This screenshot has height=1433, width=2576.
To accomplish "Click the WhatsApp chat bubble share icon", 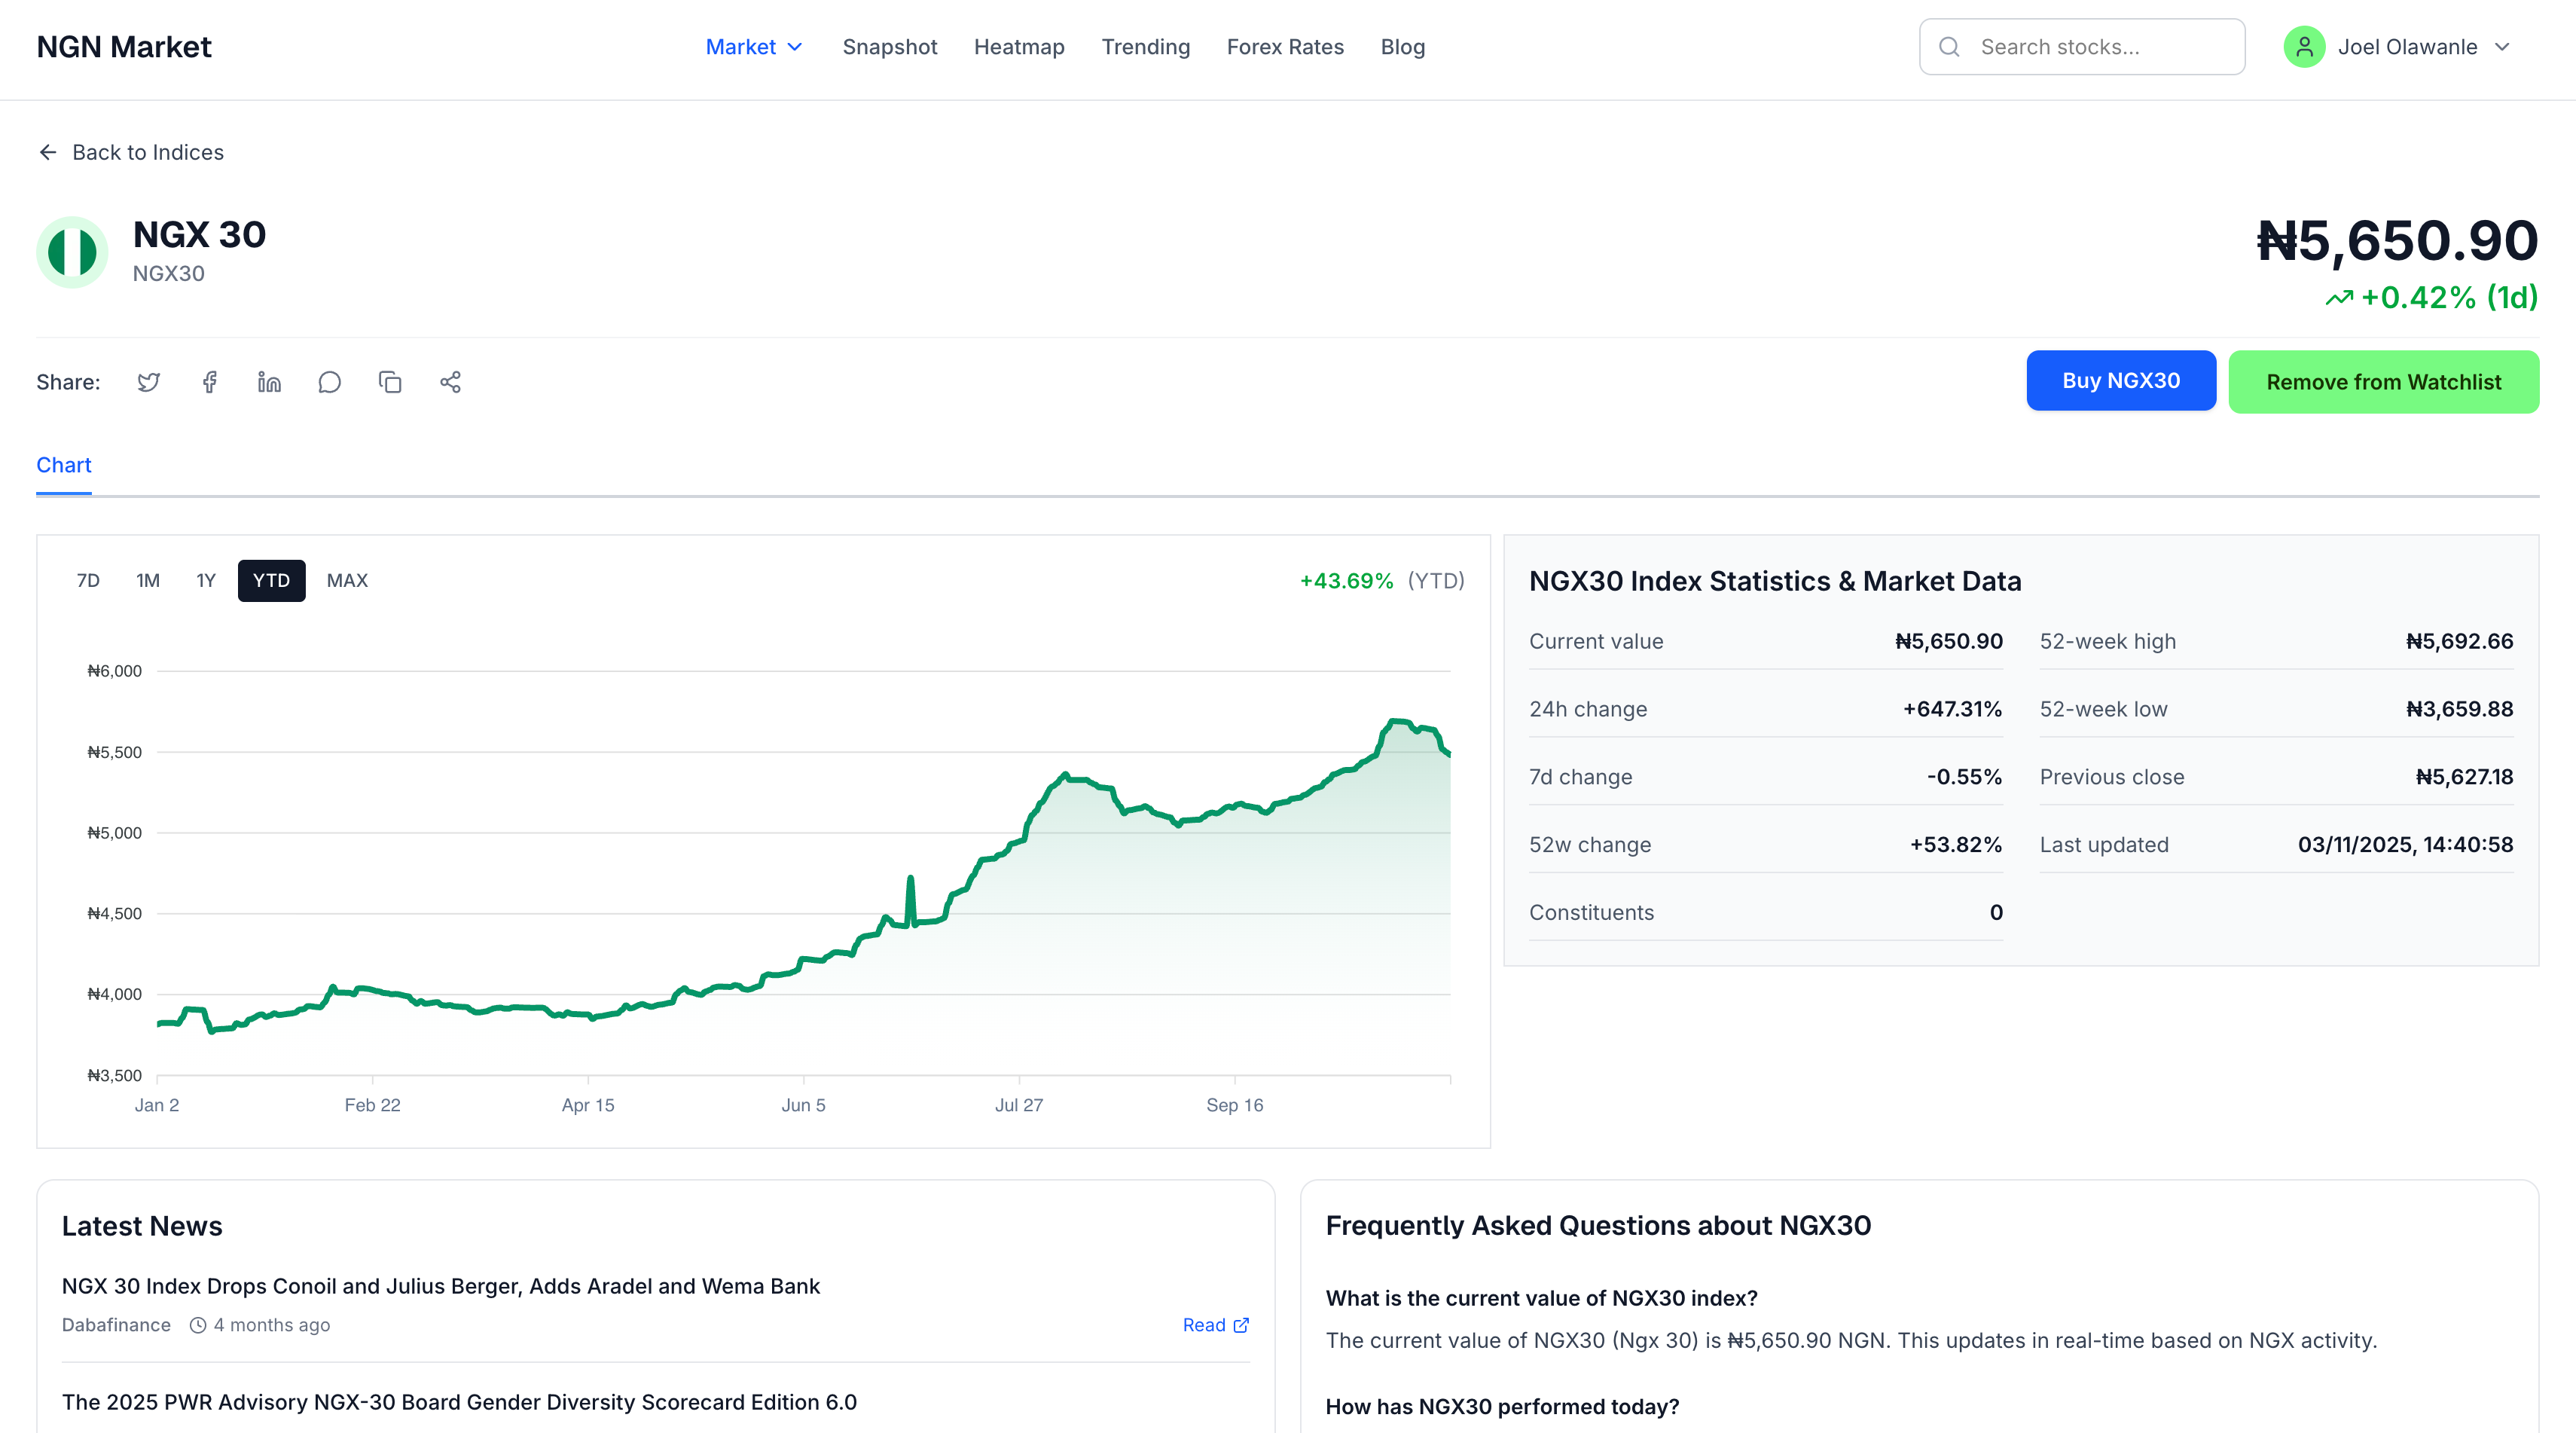I will pyautogui.click(x=329, y=382).
